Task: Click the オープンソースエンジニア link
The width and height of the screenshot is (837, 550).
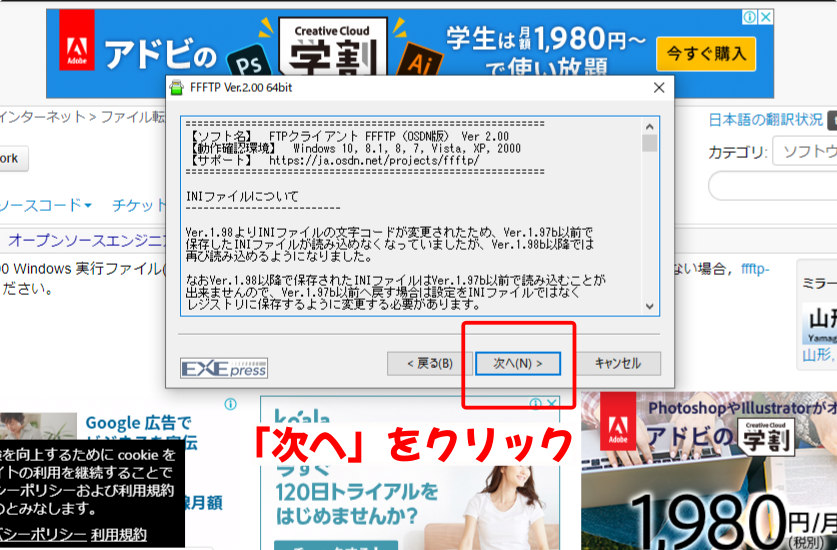Action: (x=87, y=241)
